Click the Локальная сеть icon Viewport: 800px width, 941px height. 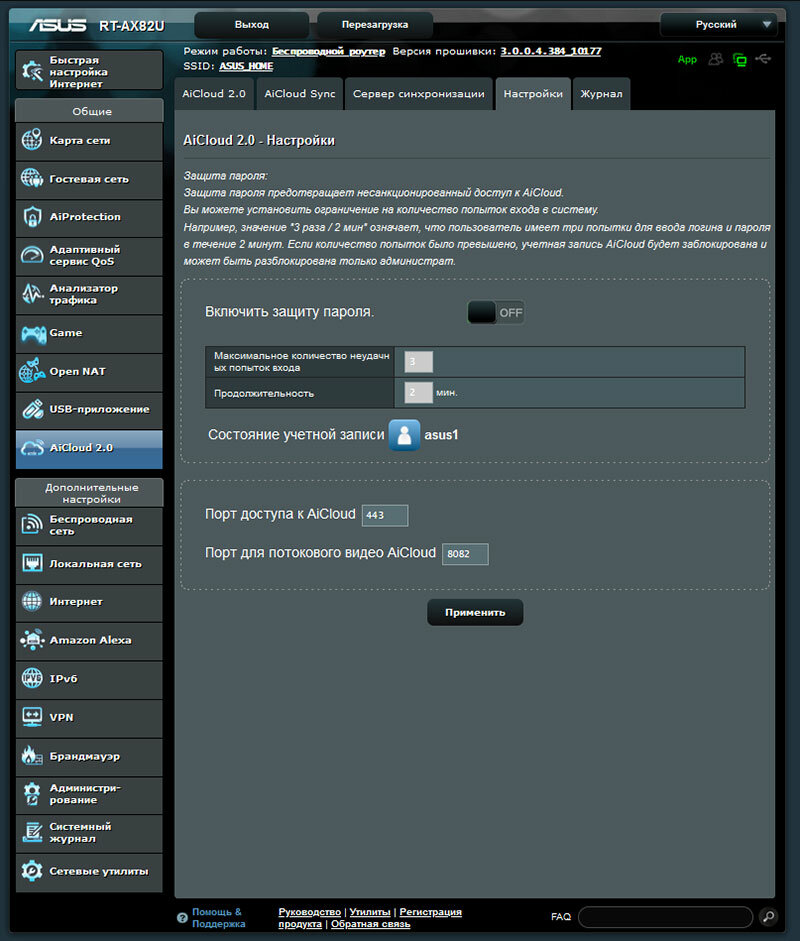pos(32,563)
